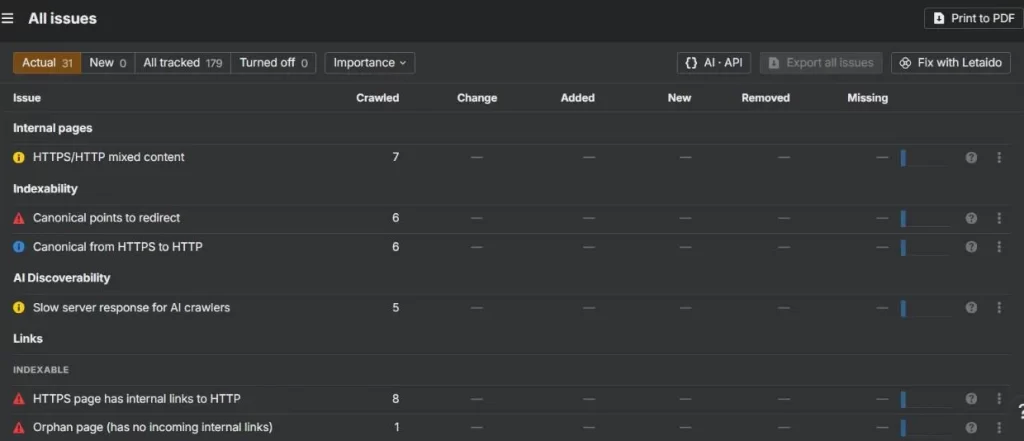This screenshot has height=441, width=1024.
Task: Open more options for Canonical from HTTPS to HTTP
Action: coord(999,247)
